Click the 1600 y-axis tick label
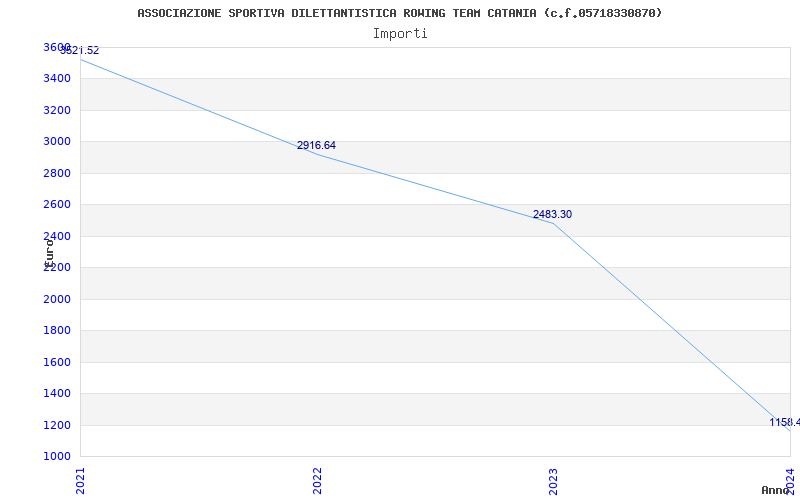 pyautogui.click(x=57, y=362)
